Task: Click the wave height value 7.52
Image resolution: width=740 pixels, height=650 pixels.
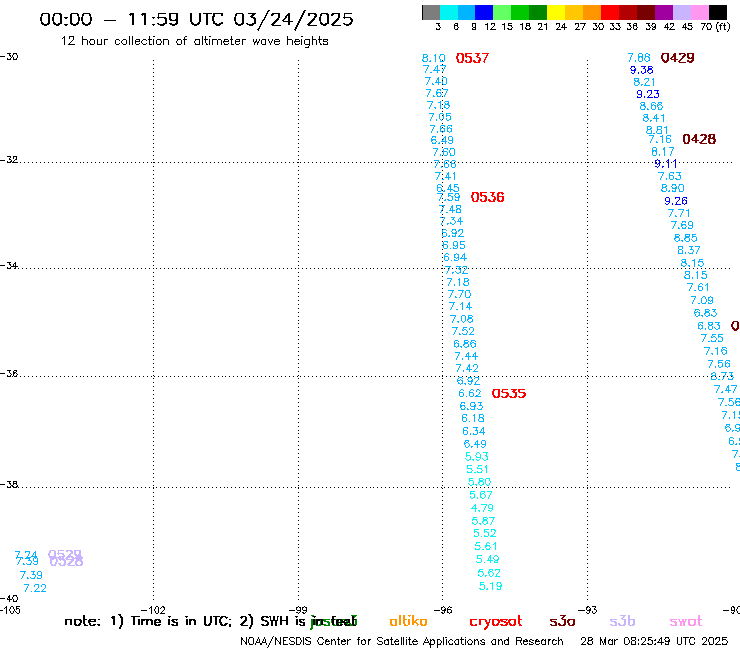Action: coord(463,331)
